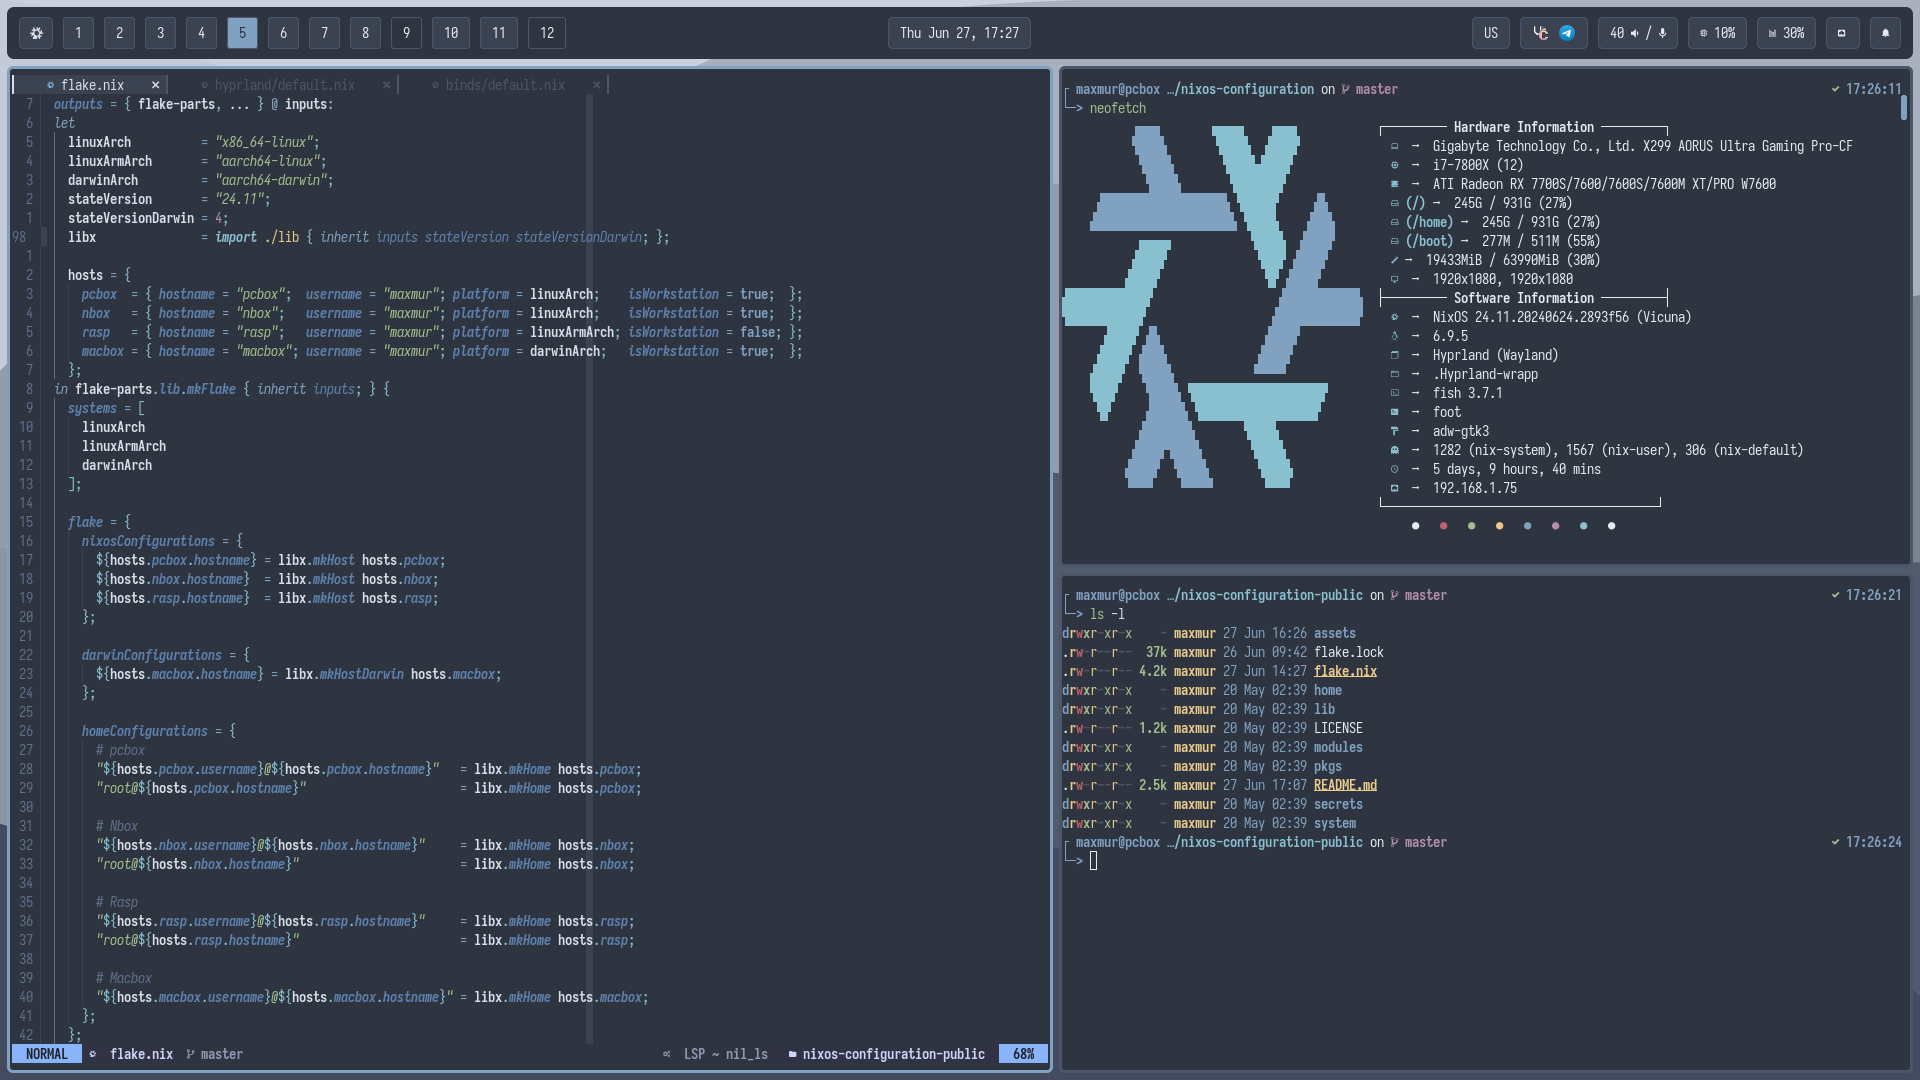Click the red color dot in neofetch
Image resolution: width=1920 pixels, height=1080 pixels.
1443,526
